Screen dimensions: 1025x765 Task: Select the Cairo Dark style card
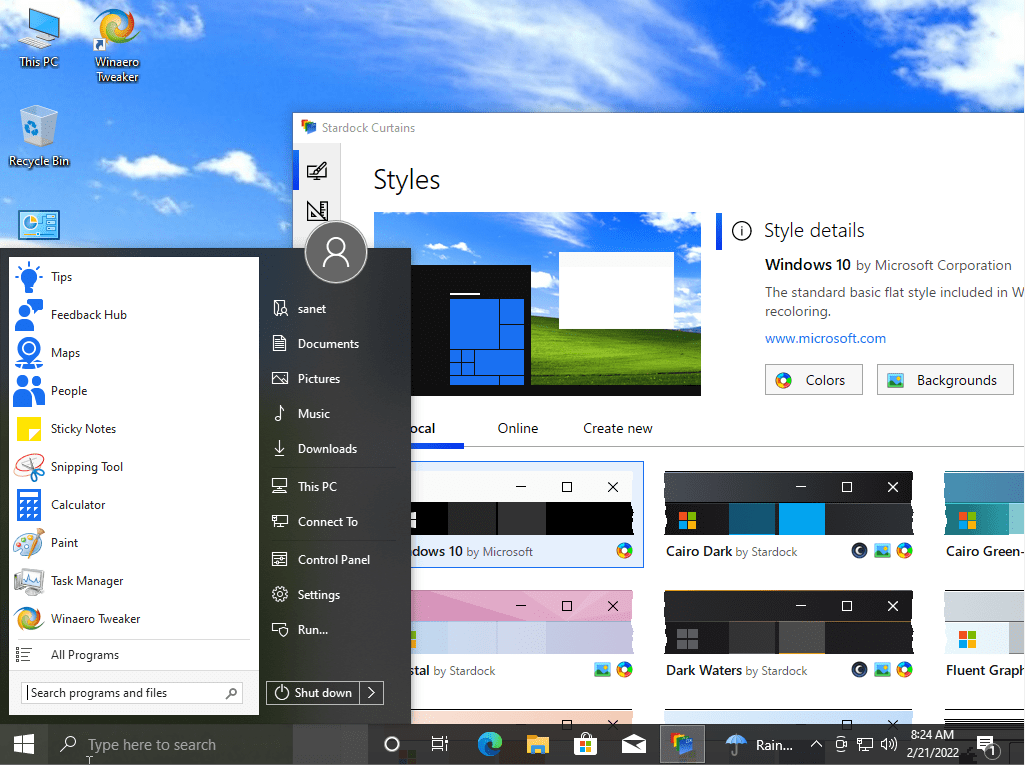[x=788, y=515]
